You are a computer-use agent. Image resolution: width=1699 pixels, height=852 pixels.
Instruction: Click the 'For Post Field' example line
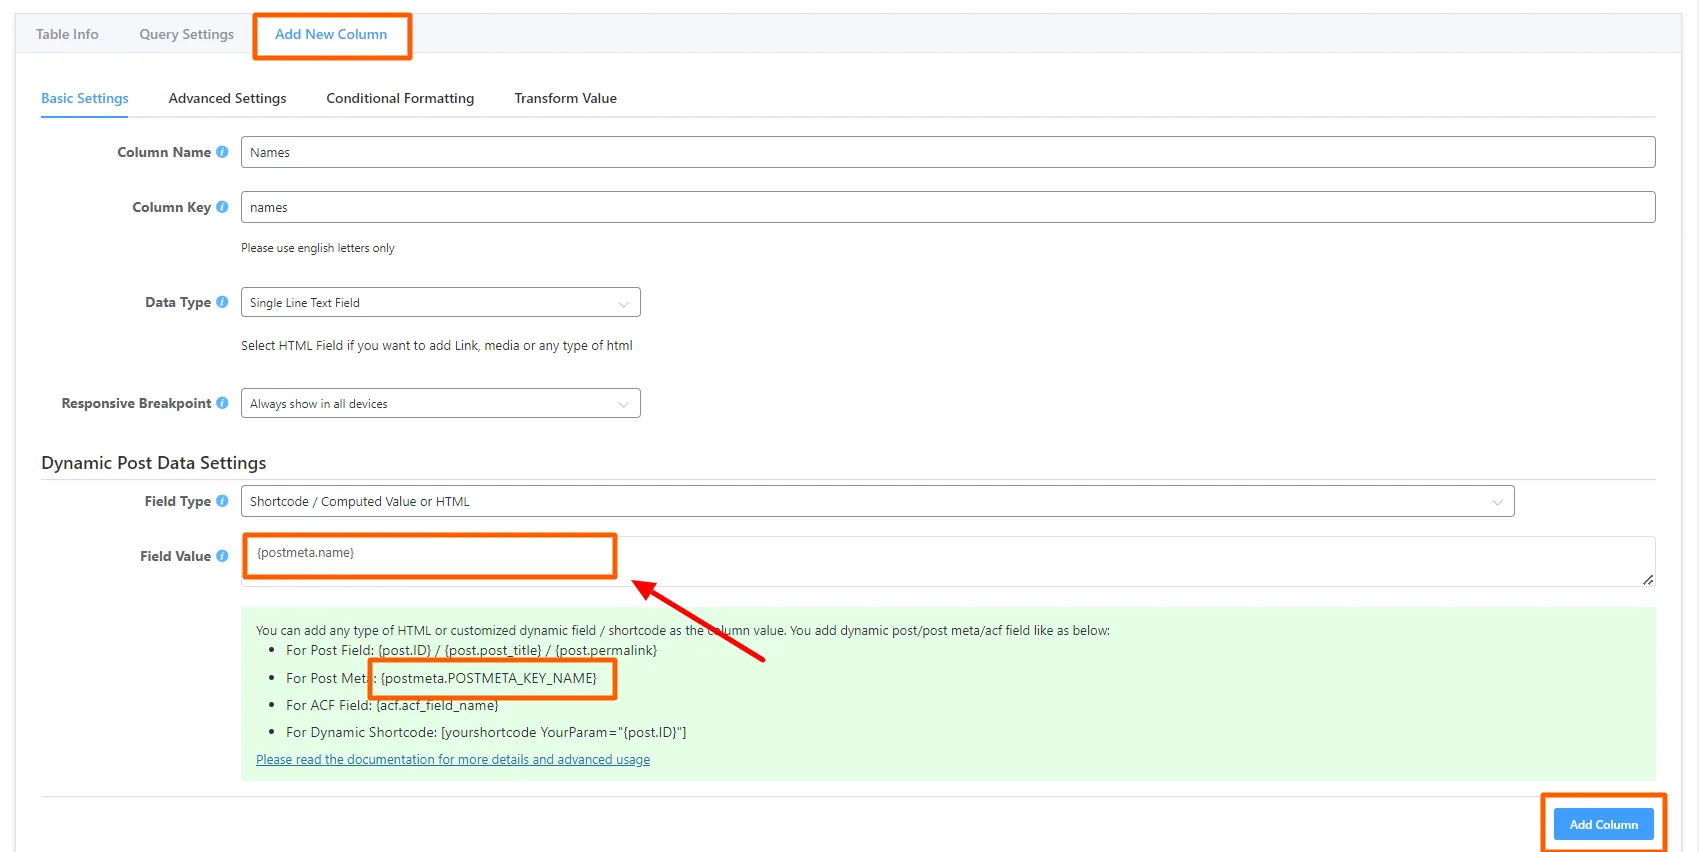click(x=472, y=650)
